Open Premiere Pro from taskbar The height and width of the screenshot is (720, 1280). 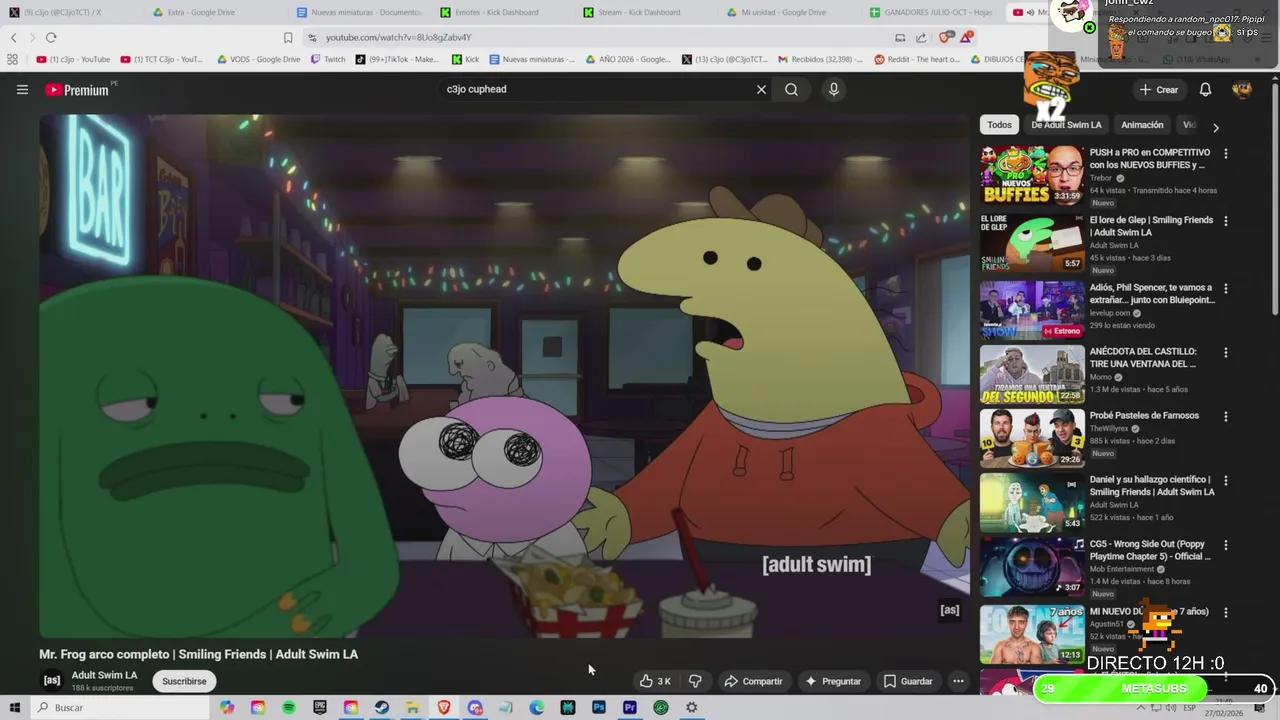tap(630, 707)
